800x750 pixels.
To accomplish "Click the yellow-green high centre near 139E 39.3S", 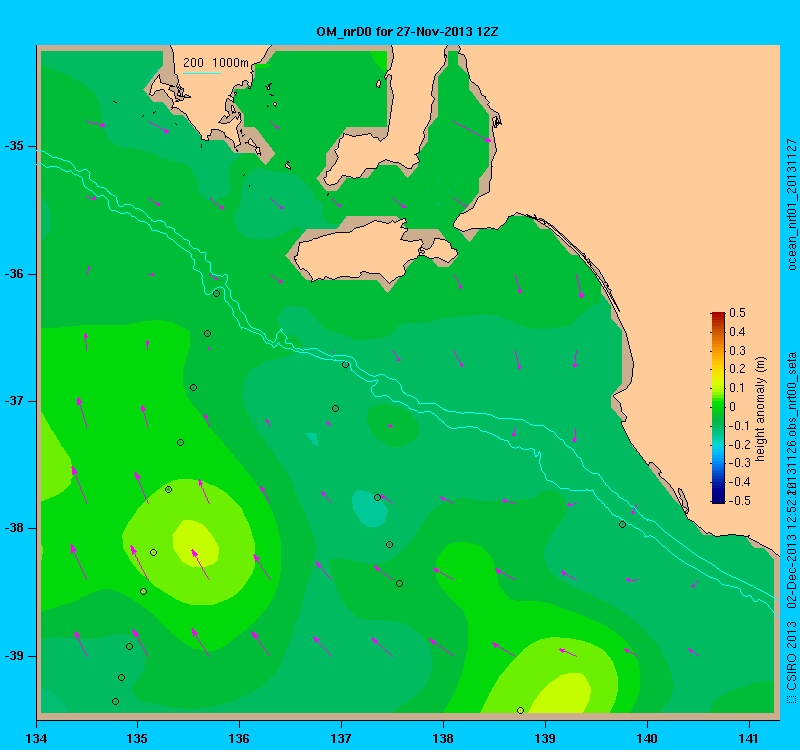I will 561,694.
